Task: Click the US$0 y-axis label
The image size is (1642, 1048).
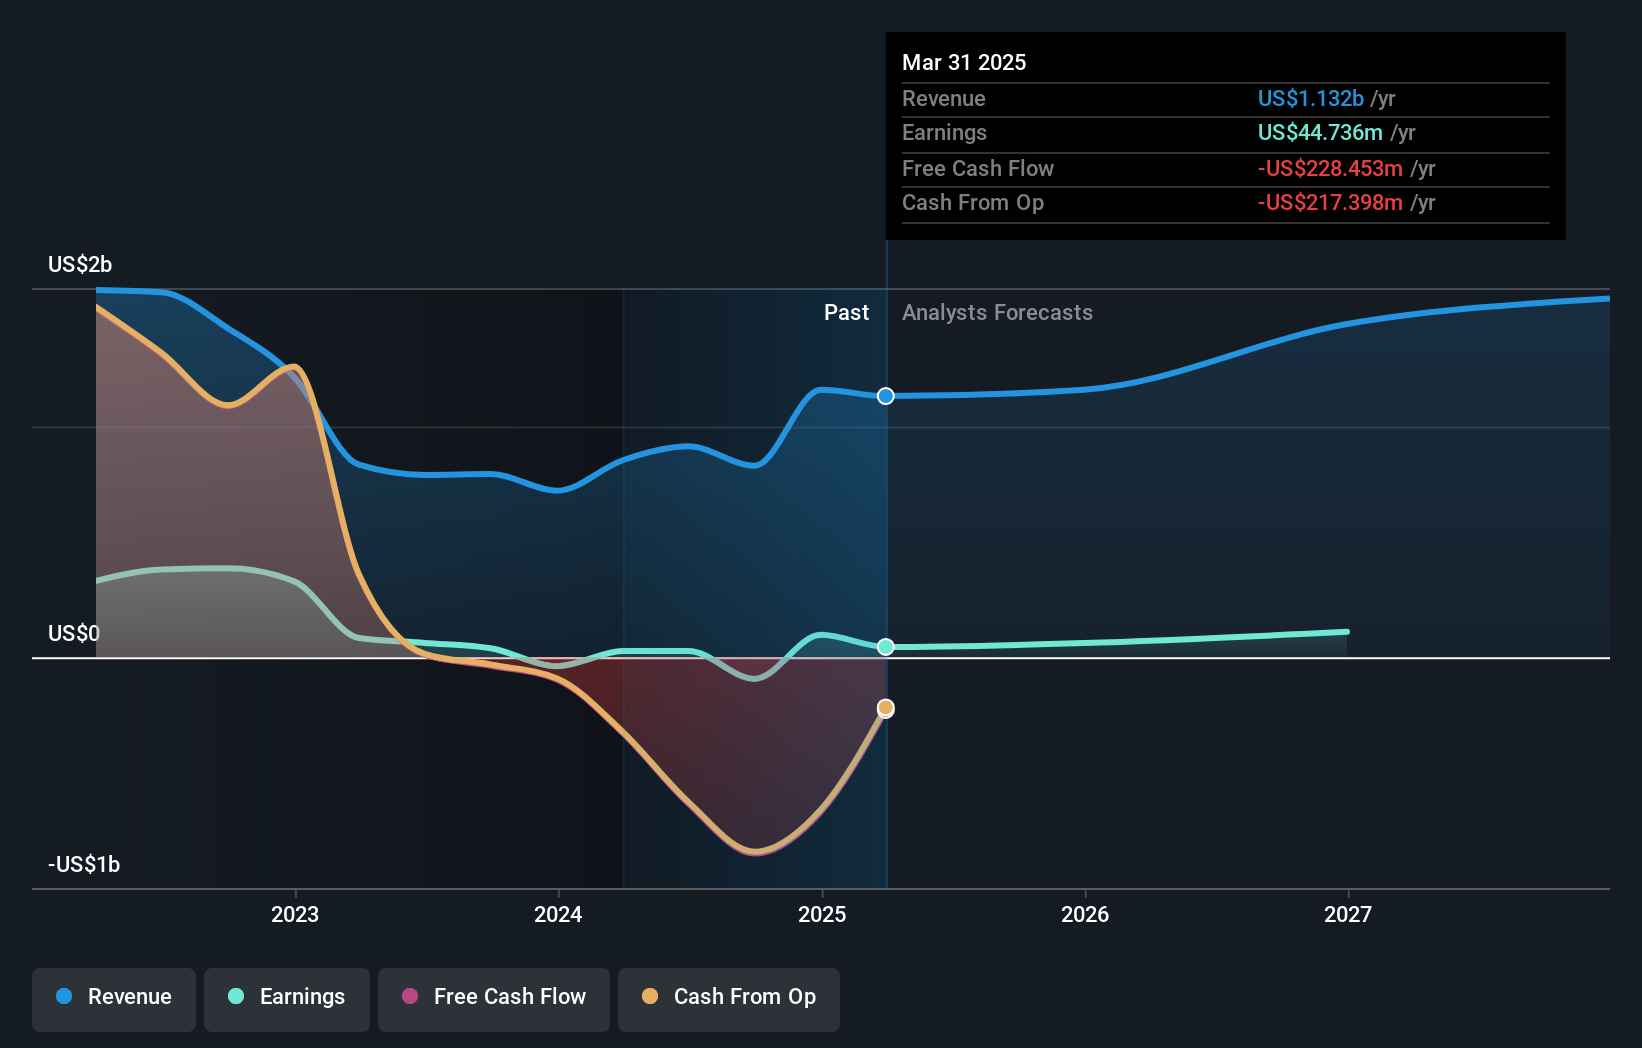Action: 74,633
